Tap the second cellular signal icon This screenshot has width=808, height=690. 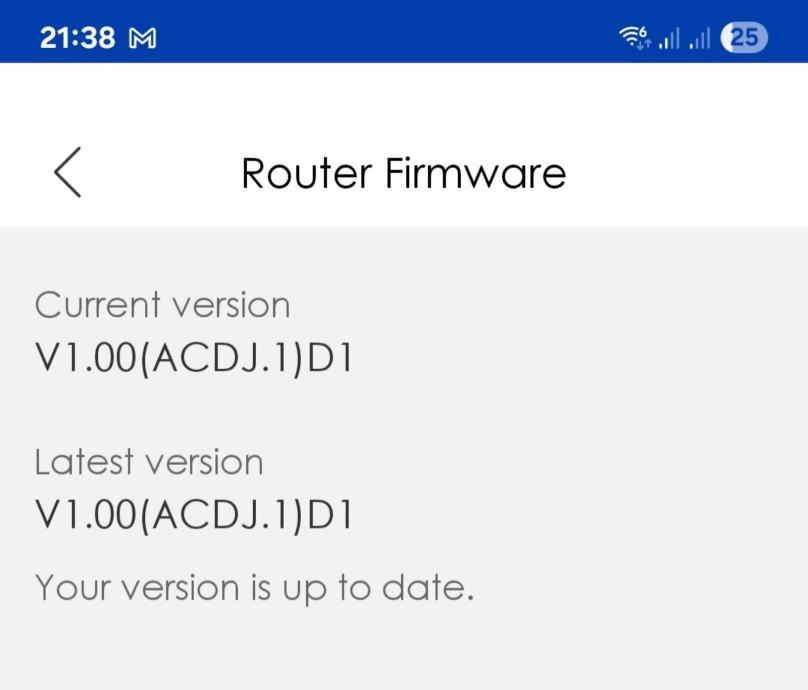tap(699, 39)
